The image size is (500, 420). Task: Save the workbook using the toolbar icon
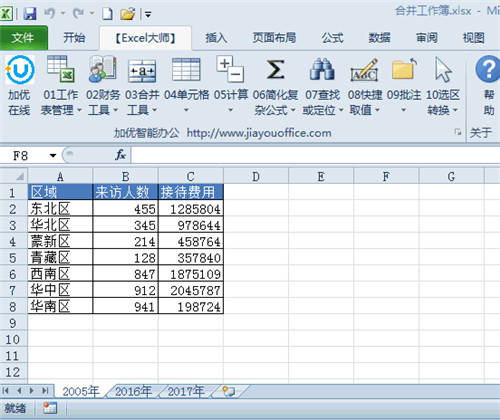pos(30,14)
